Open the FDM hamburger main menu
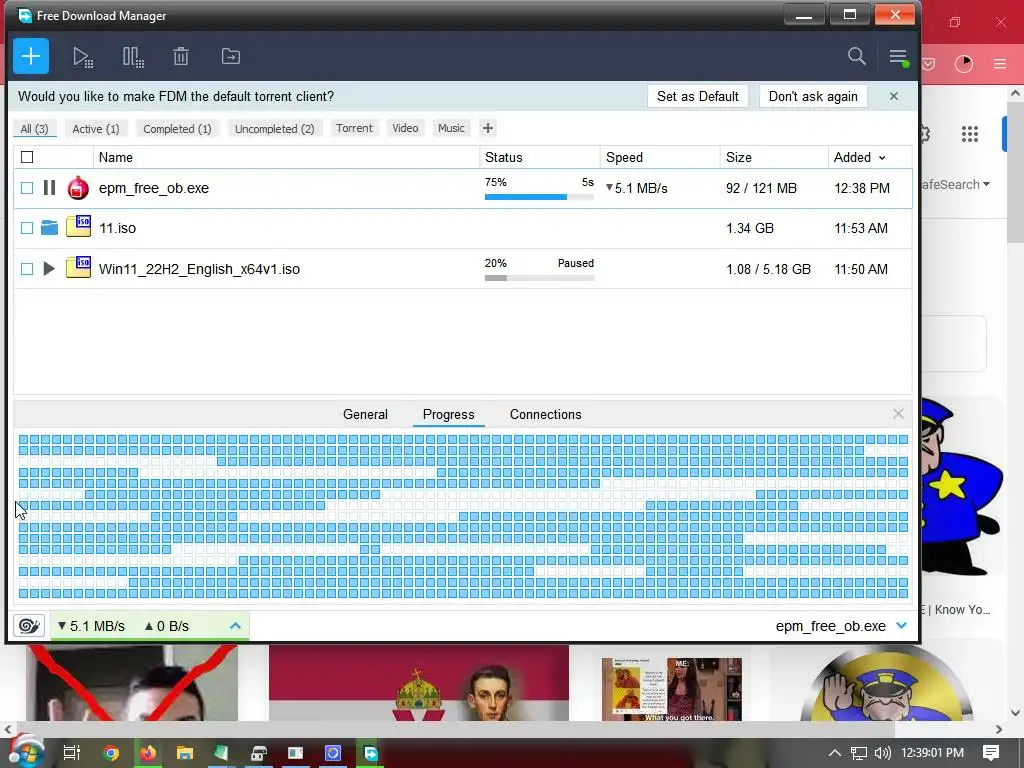The image size is (1024, 768). click(x=899, y=57)
